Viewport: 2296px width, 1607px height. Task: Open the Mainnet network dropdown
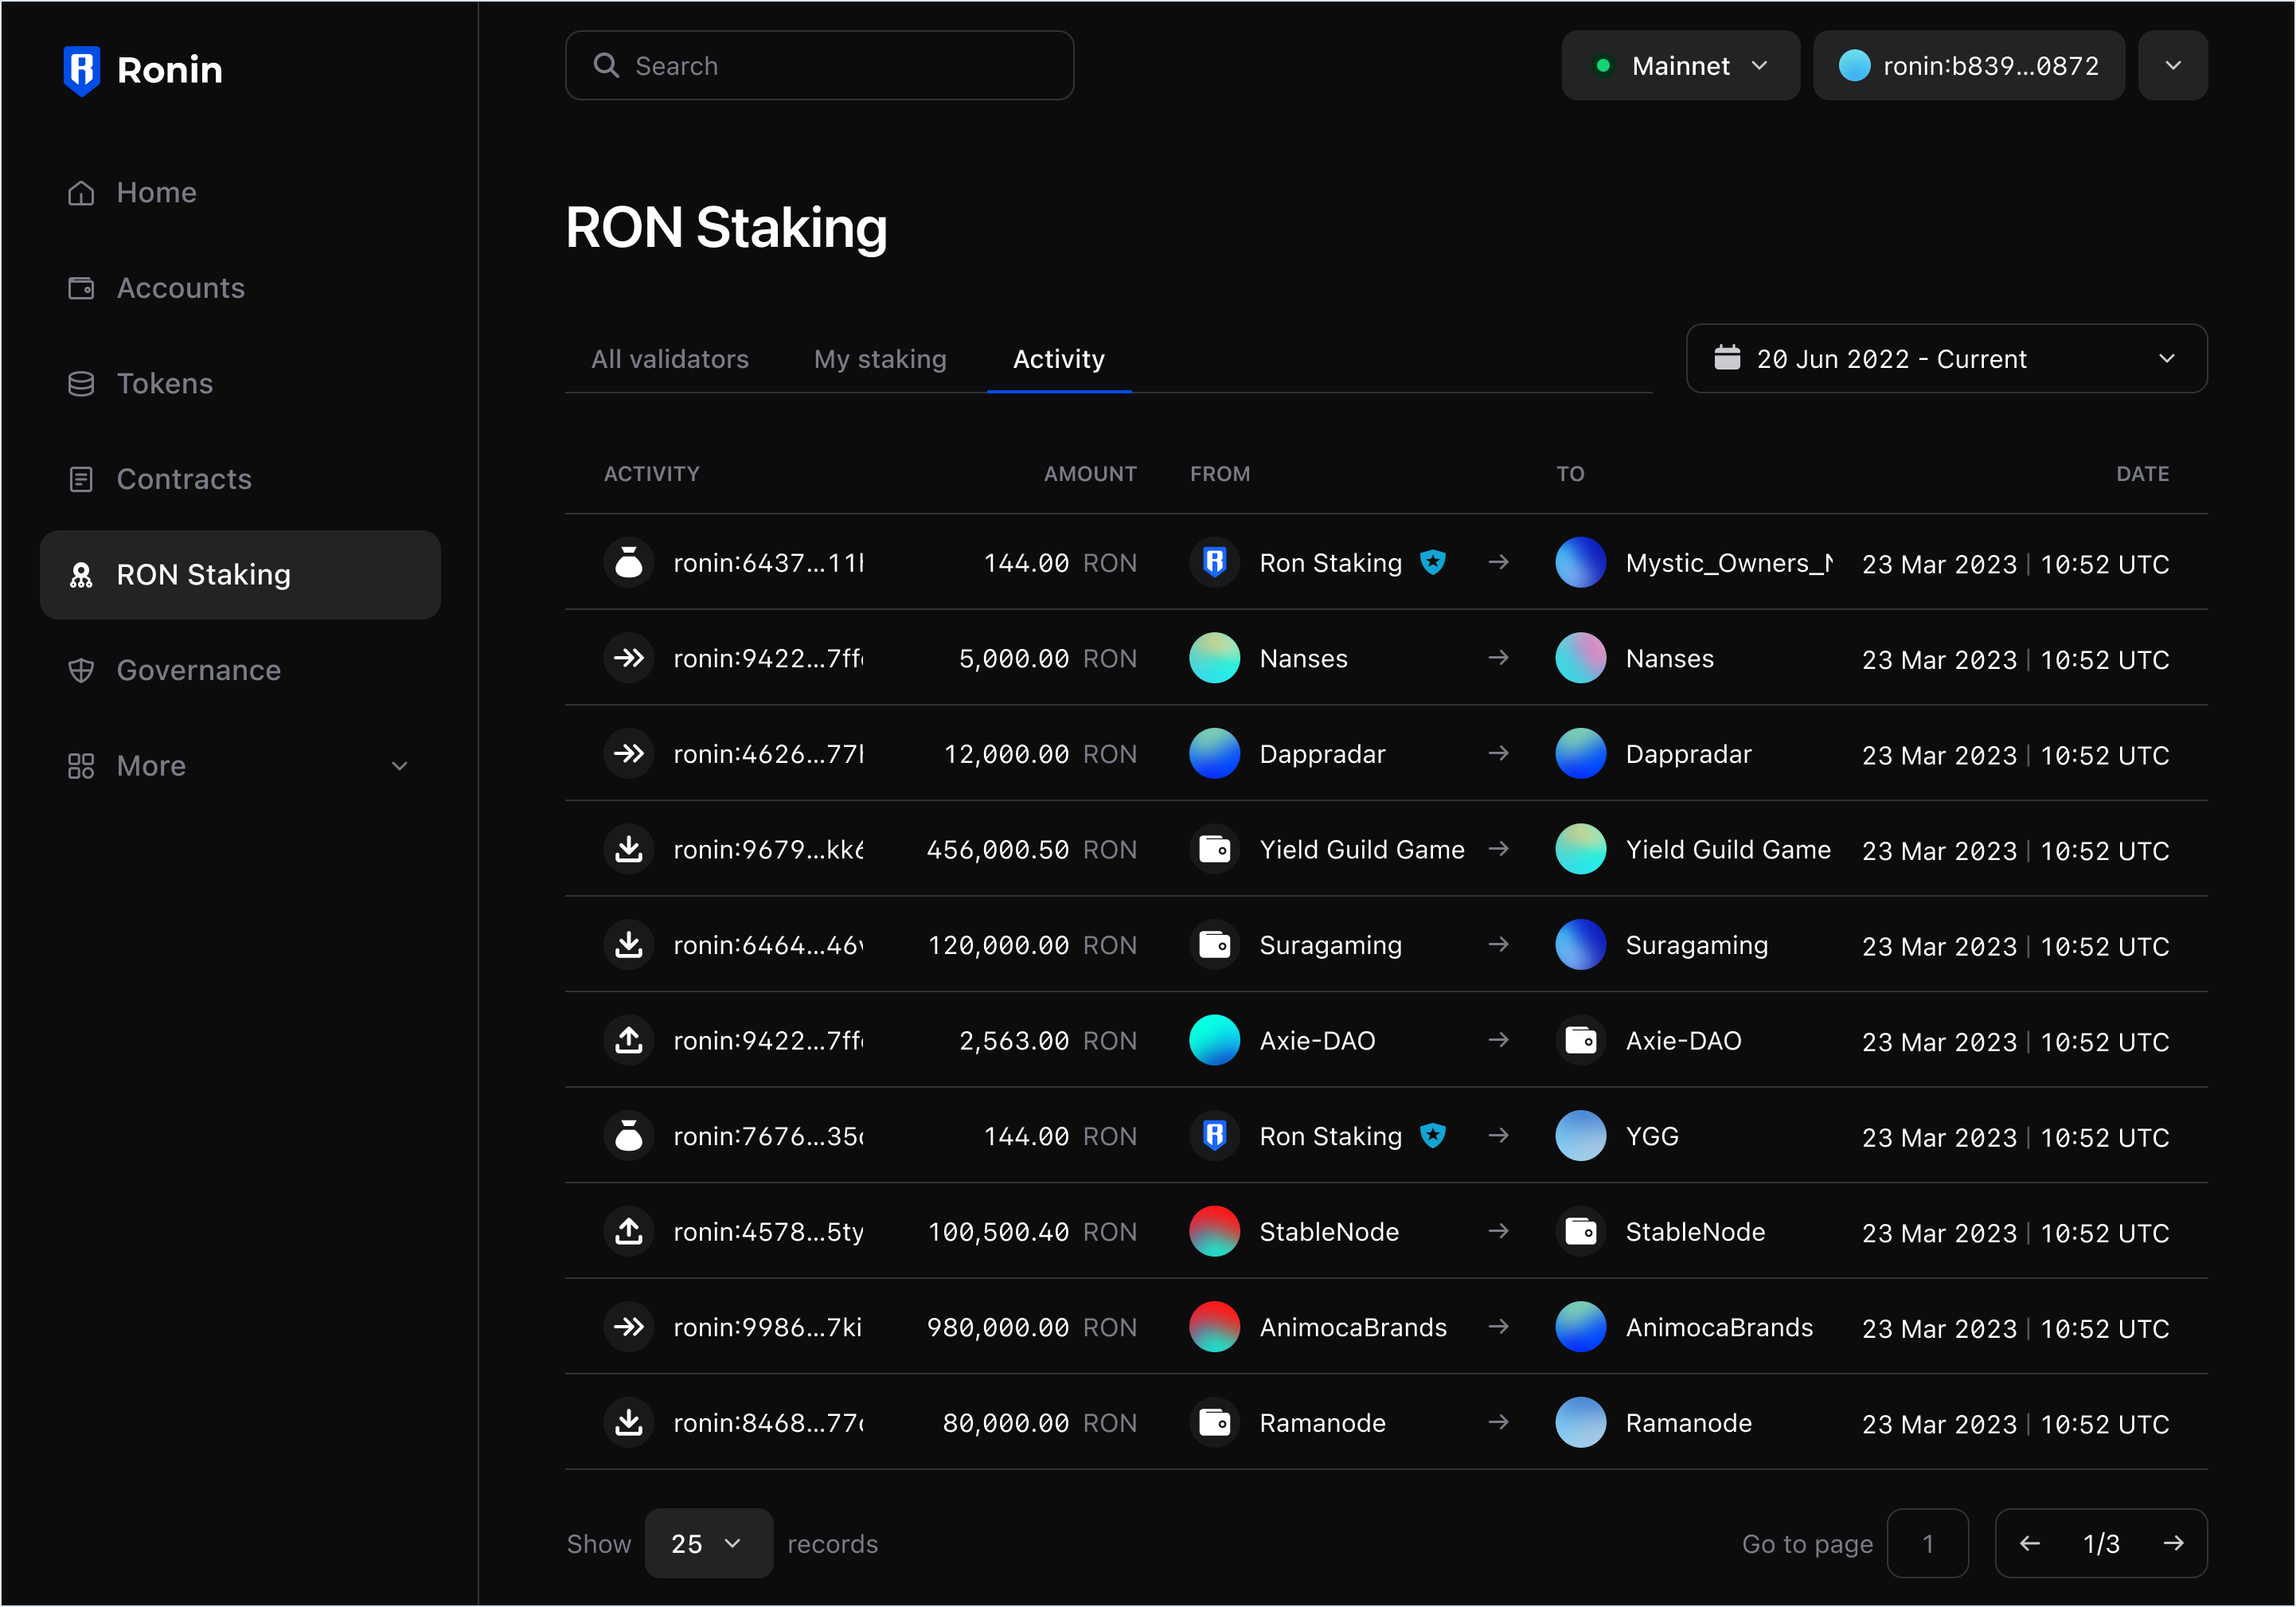[1680, 65]
